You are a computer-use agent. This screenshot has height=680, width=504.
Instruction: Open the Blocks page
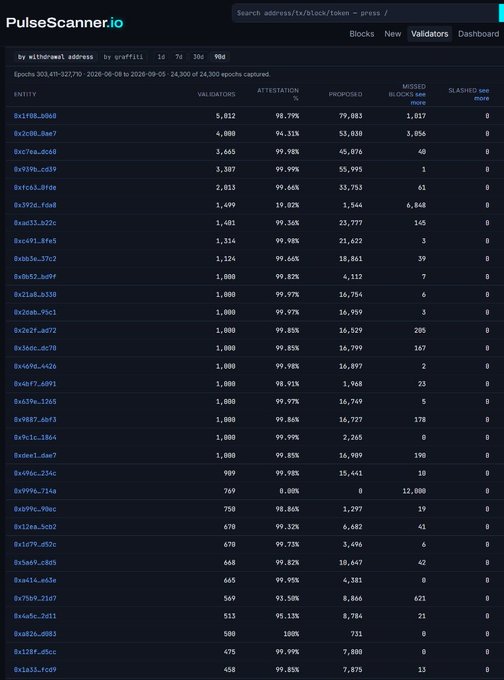coord(362,34)
